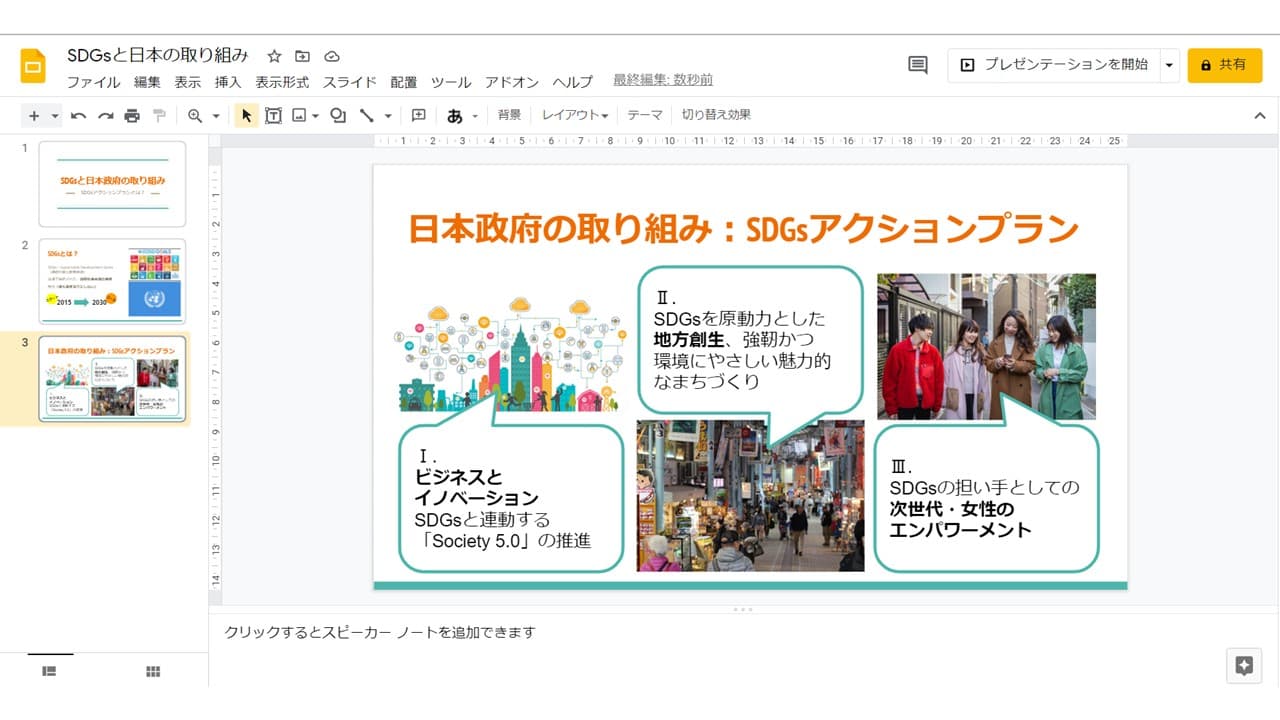Click the Explore button at bottom right

(1244, 666)
